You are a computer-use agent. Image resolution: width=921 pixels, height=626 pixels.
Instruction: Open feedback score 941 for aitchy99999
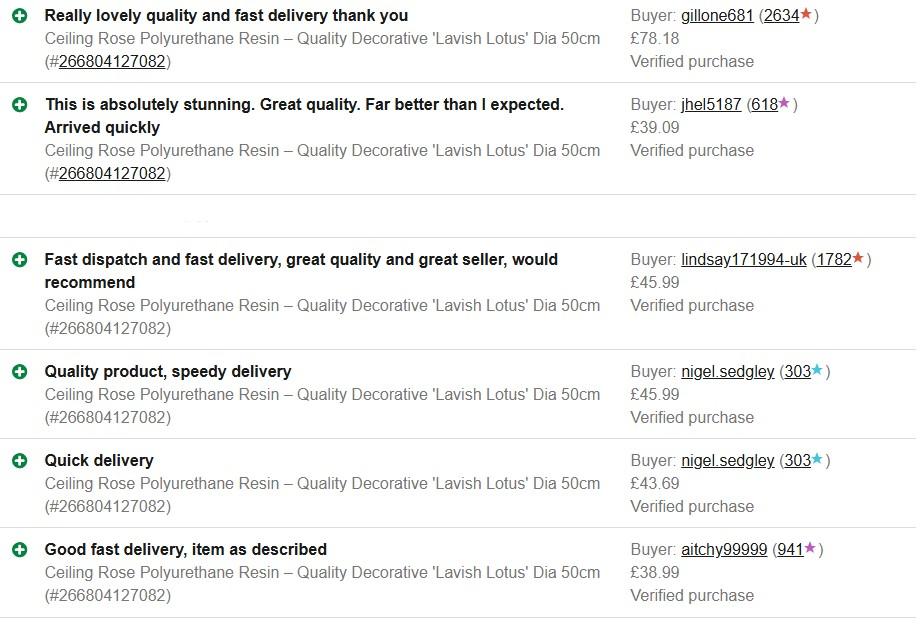(790, 550)
